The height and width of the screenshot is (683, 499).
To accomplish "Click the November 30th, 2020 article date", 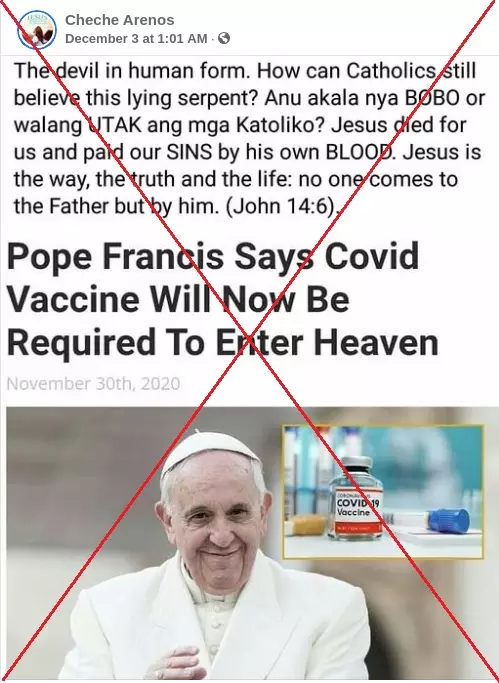I will (x=93, y=384).
